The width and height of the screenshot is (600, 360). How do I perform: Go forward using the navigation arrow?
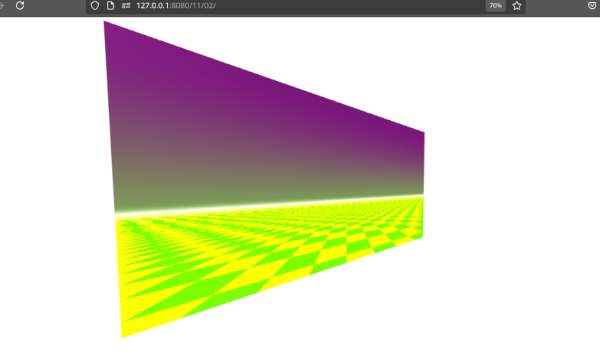pyautogui.click(x=1, y=5)
